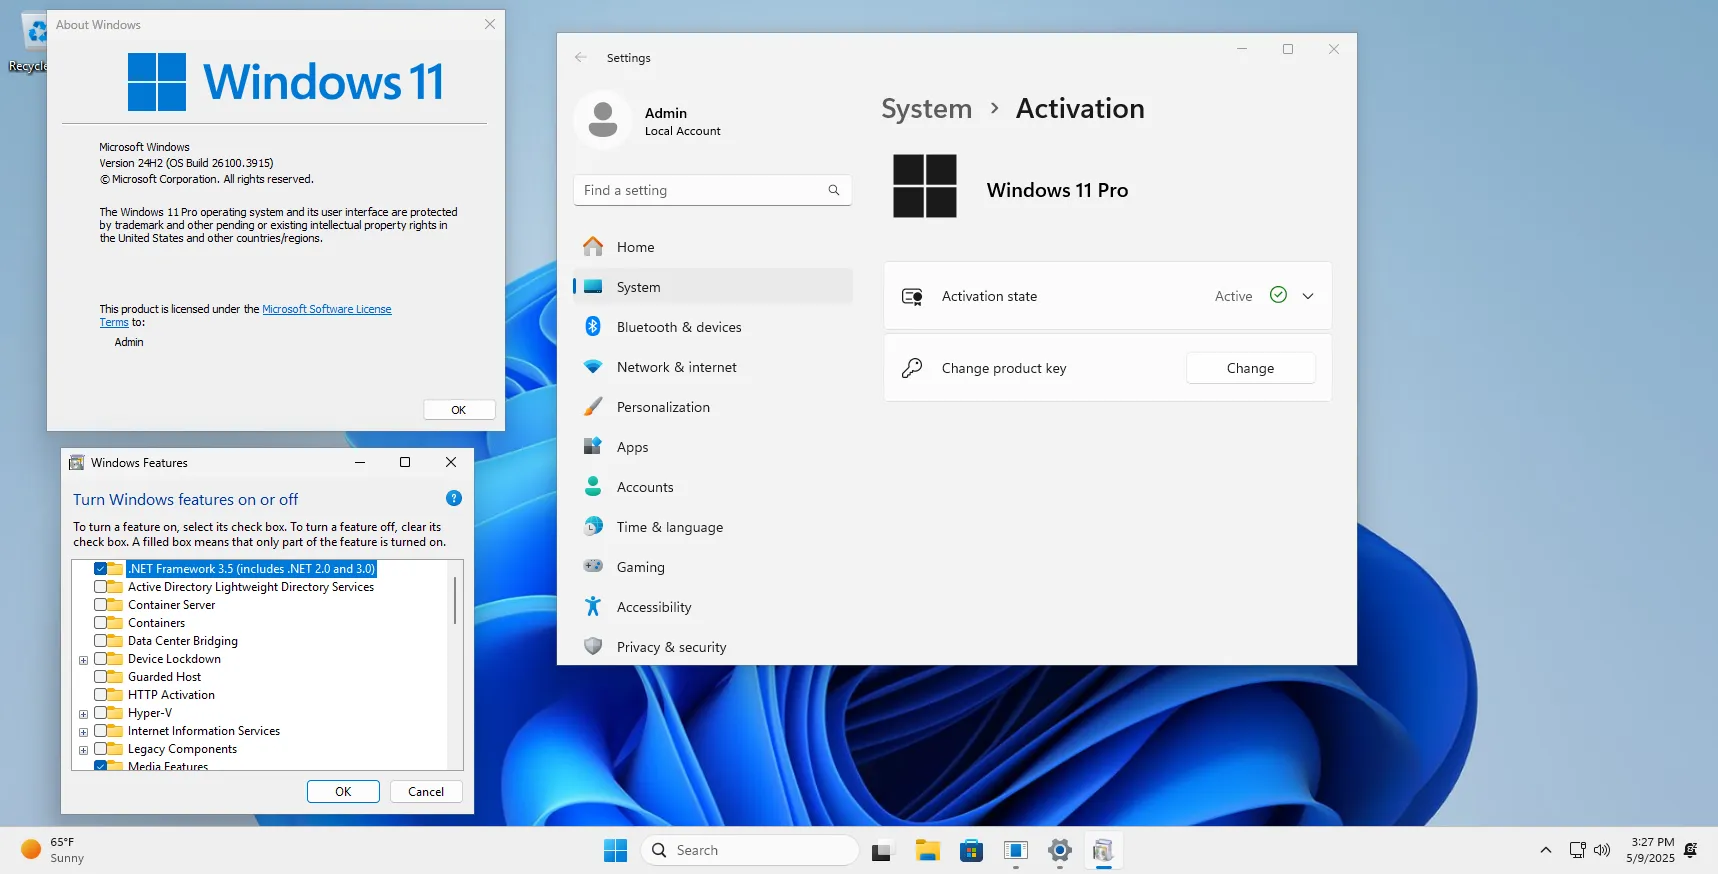Open Gaming settings page
Viewport: 1718px width, 874px height.
point(712,567)
